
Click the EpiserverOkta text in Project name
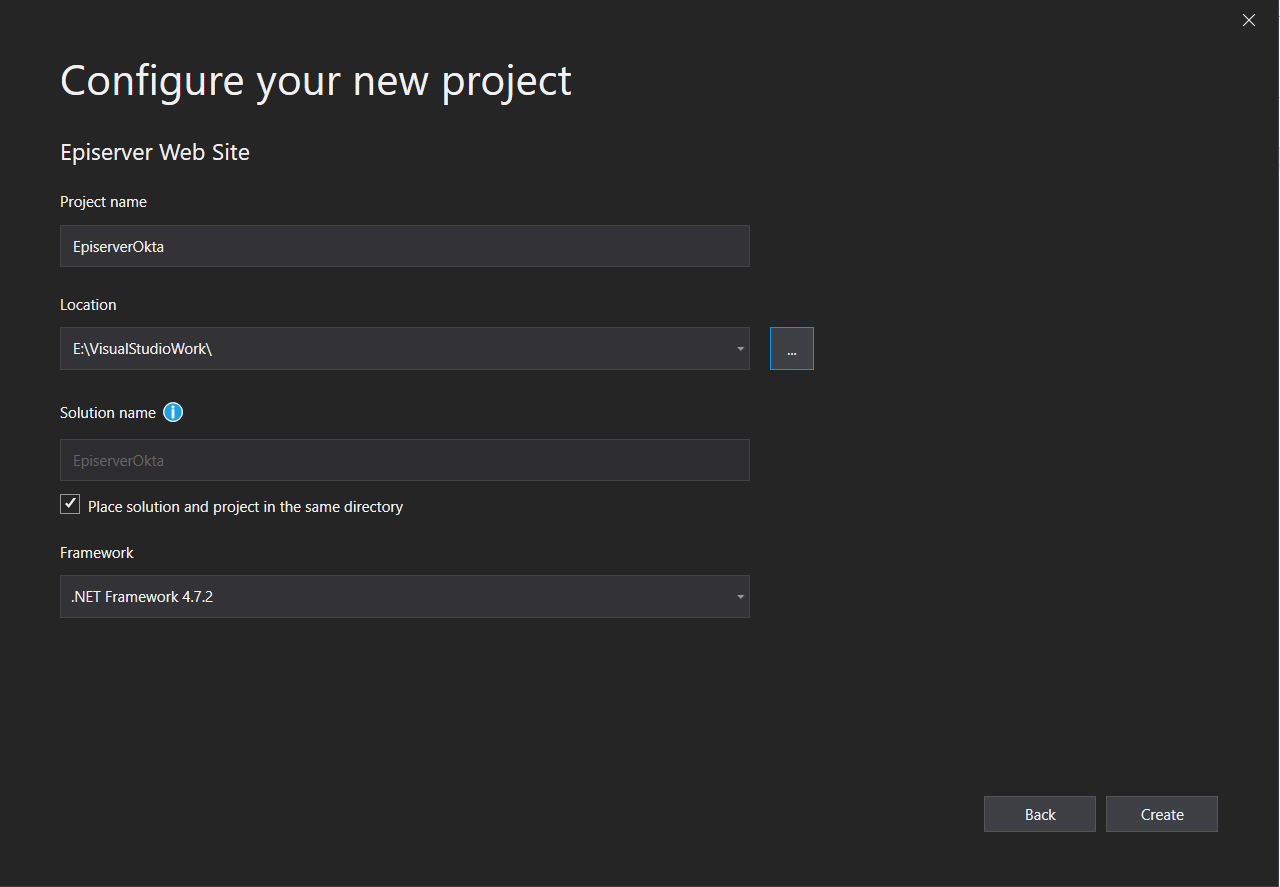[118, 247]
